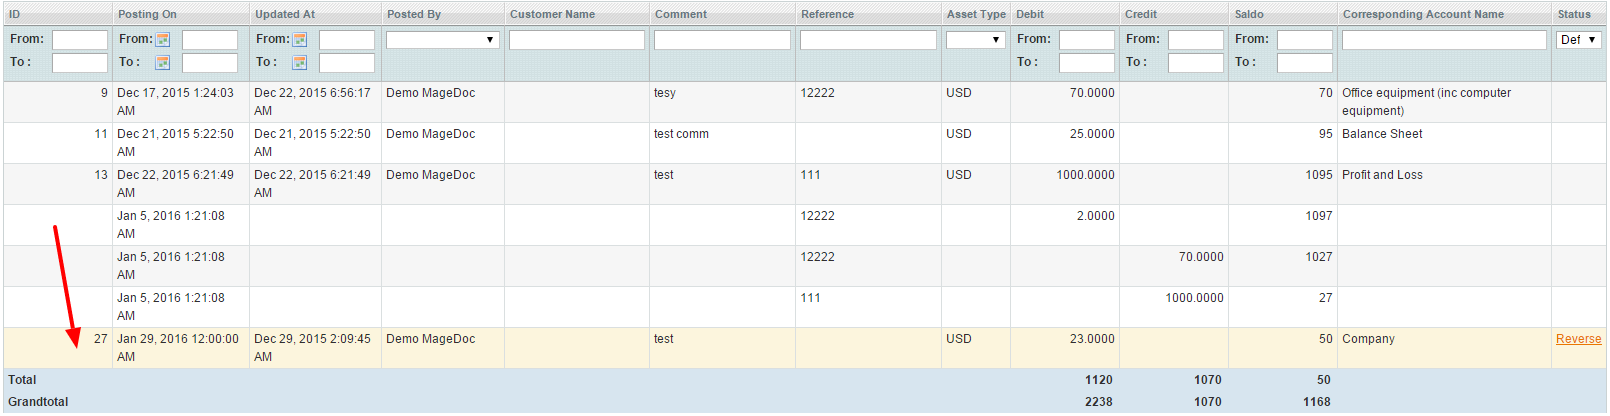Click the Reverse link on entry 27
This screenshot has width=1610, height=416.
point(1578,339)
